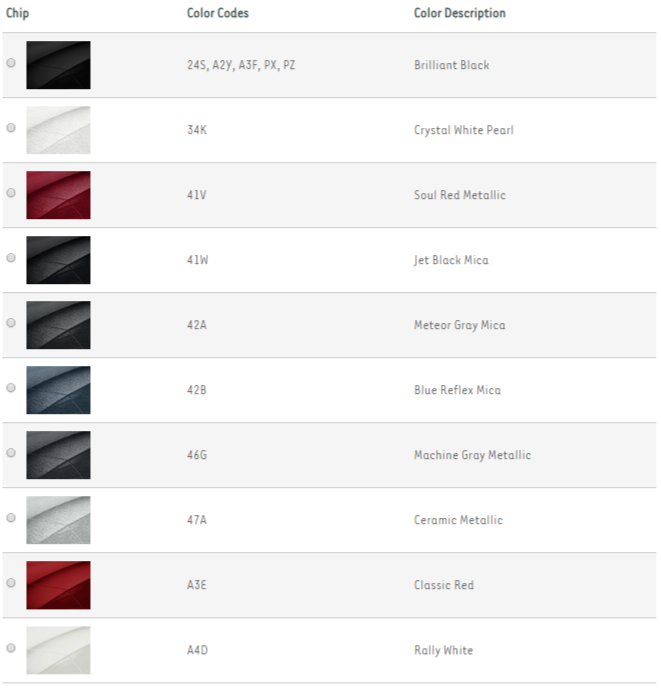The width and height of the screenshot is (661, 689).
Task: Click the Crystal White Pearl paint chip
Action: 58,130
